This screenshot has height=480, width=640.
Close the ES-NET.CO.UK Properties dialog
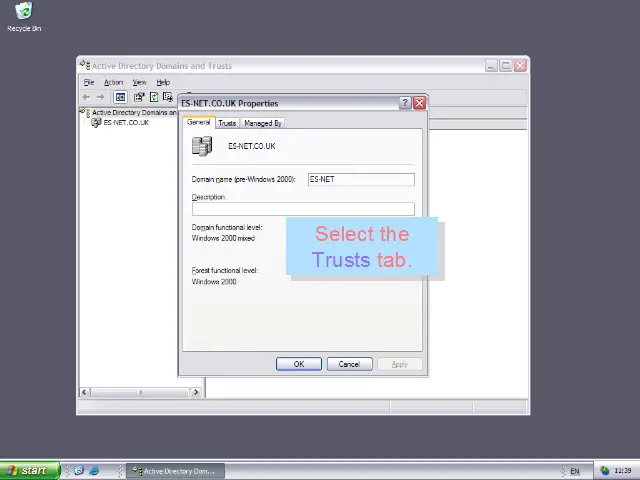click(420, 103)
